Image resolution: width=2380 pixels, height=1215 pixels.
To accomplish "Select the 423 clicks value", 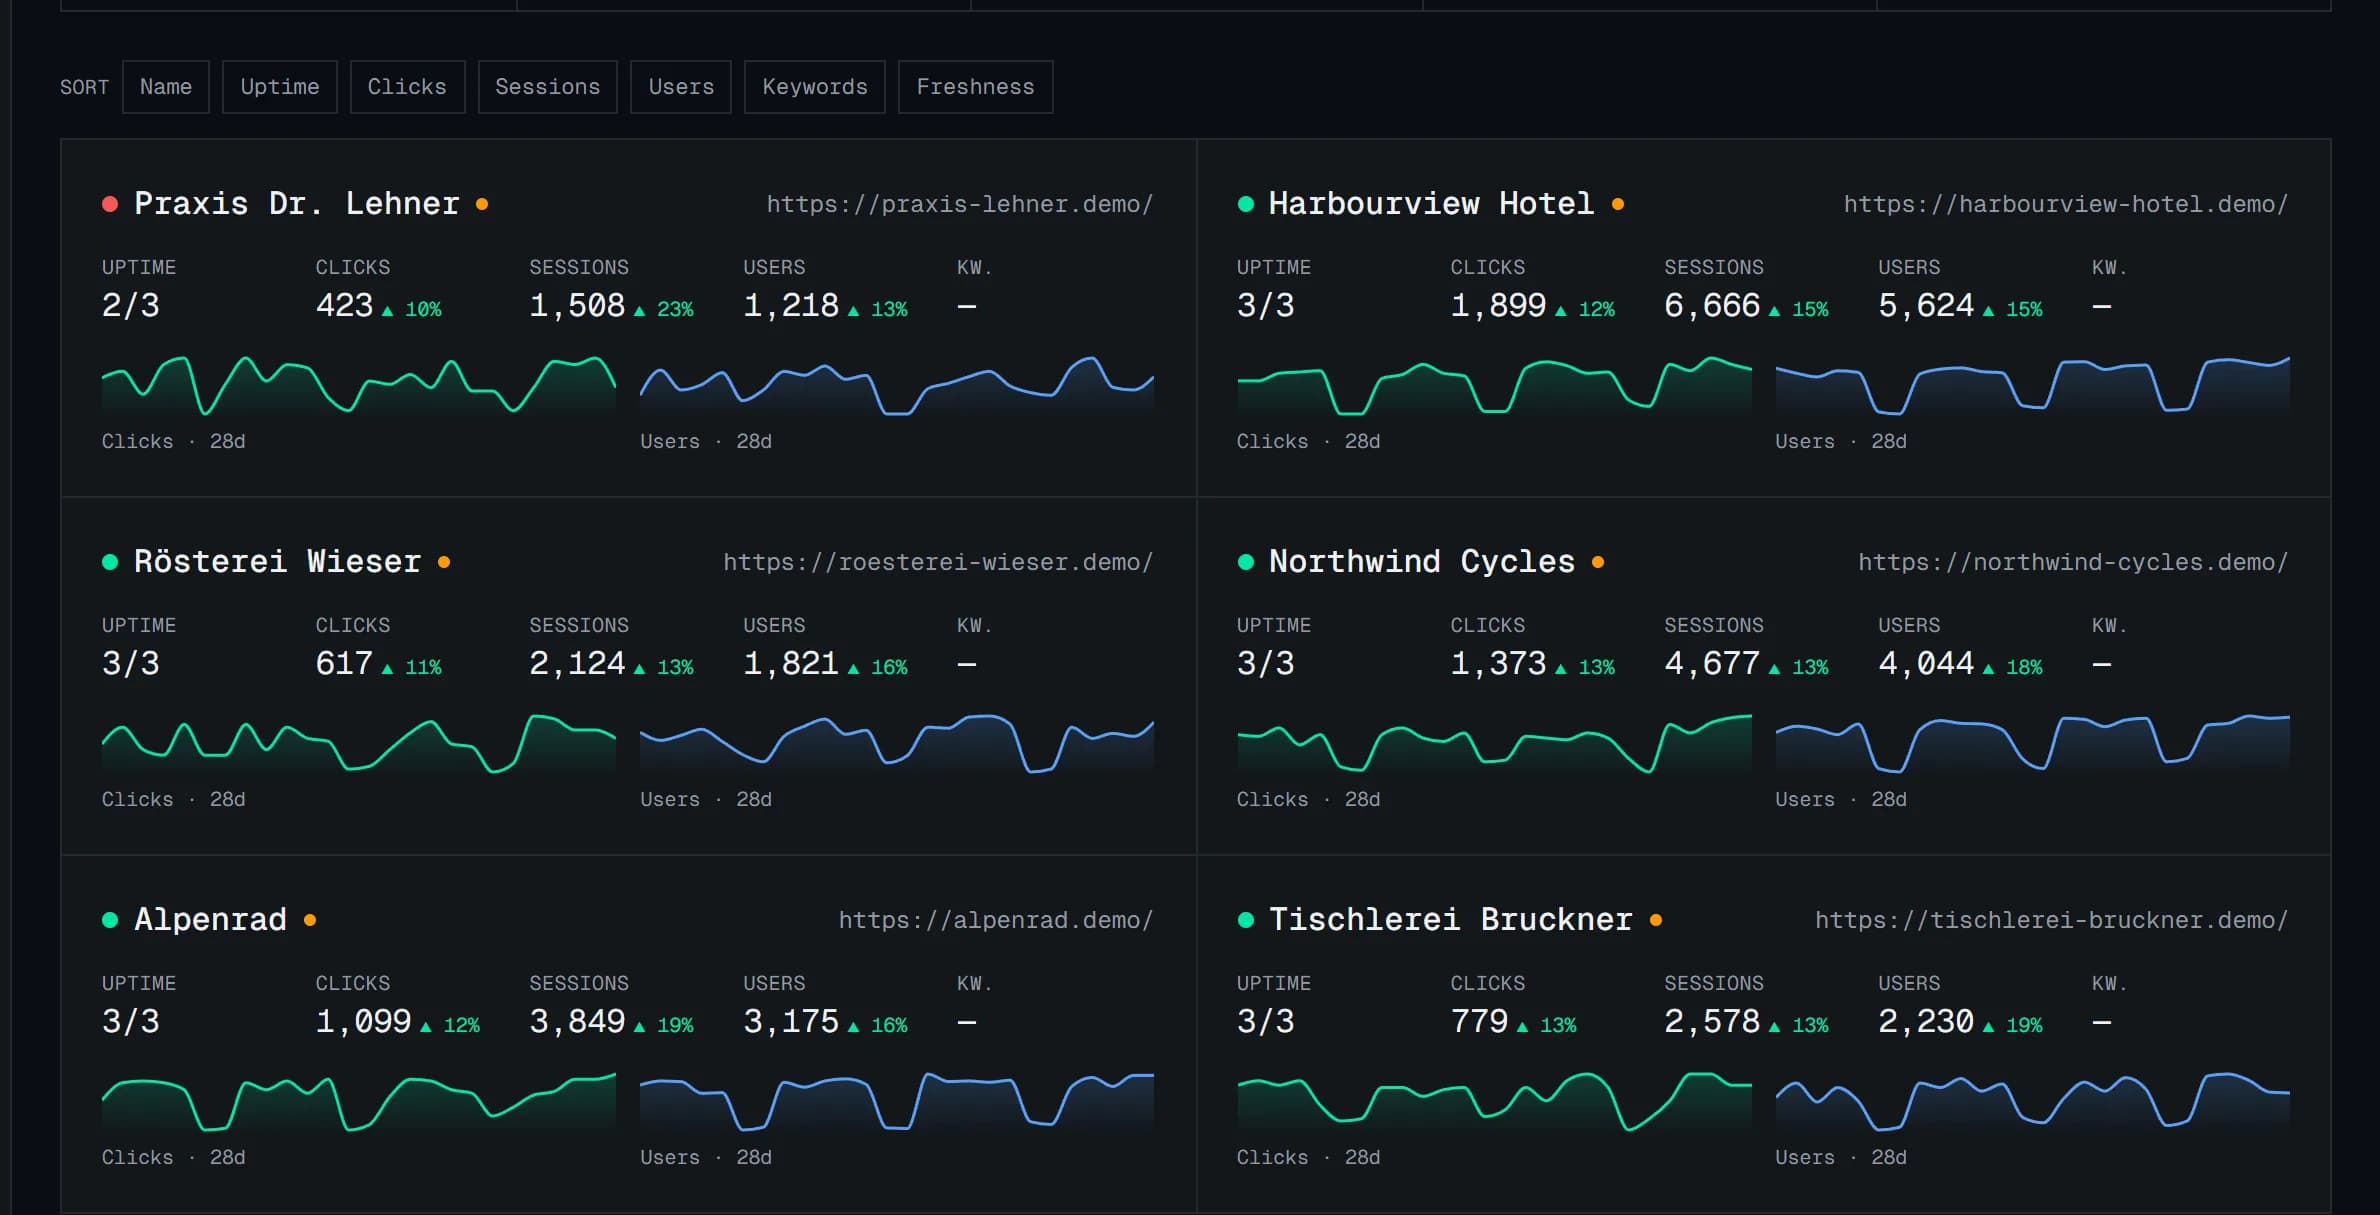I will [344, 305].
